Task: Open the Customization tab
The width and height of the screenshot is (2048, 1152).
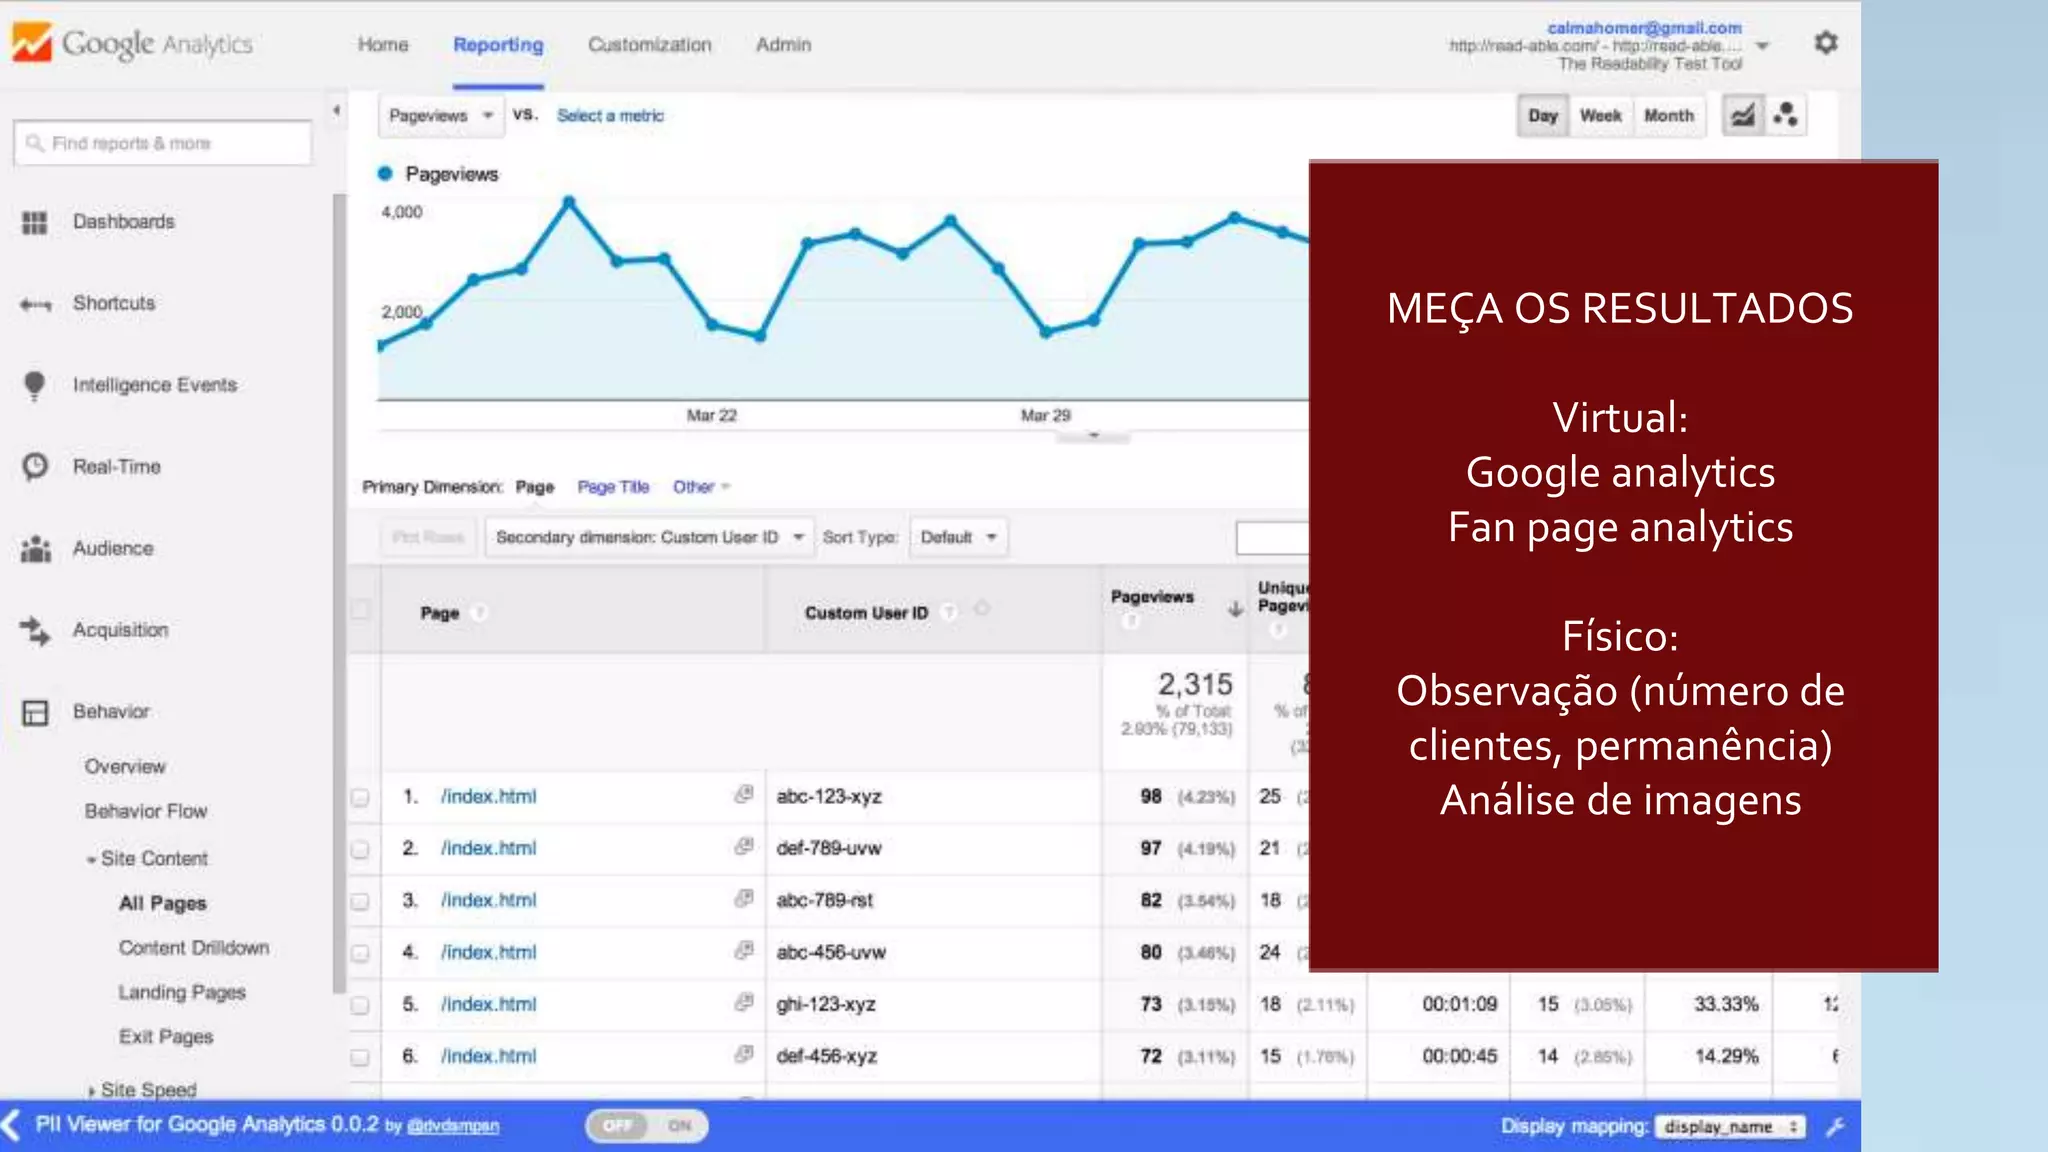Action: point(650,45)
